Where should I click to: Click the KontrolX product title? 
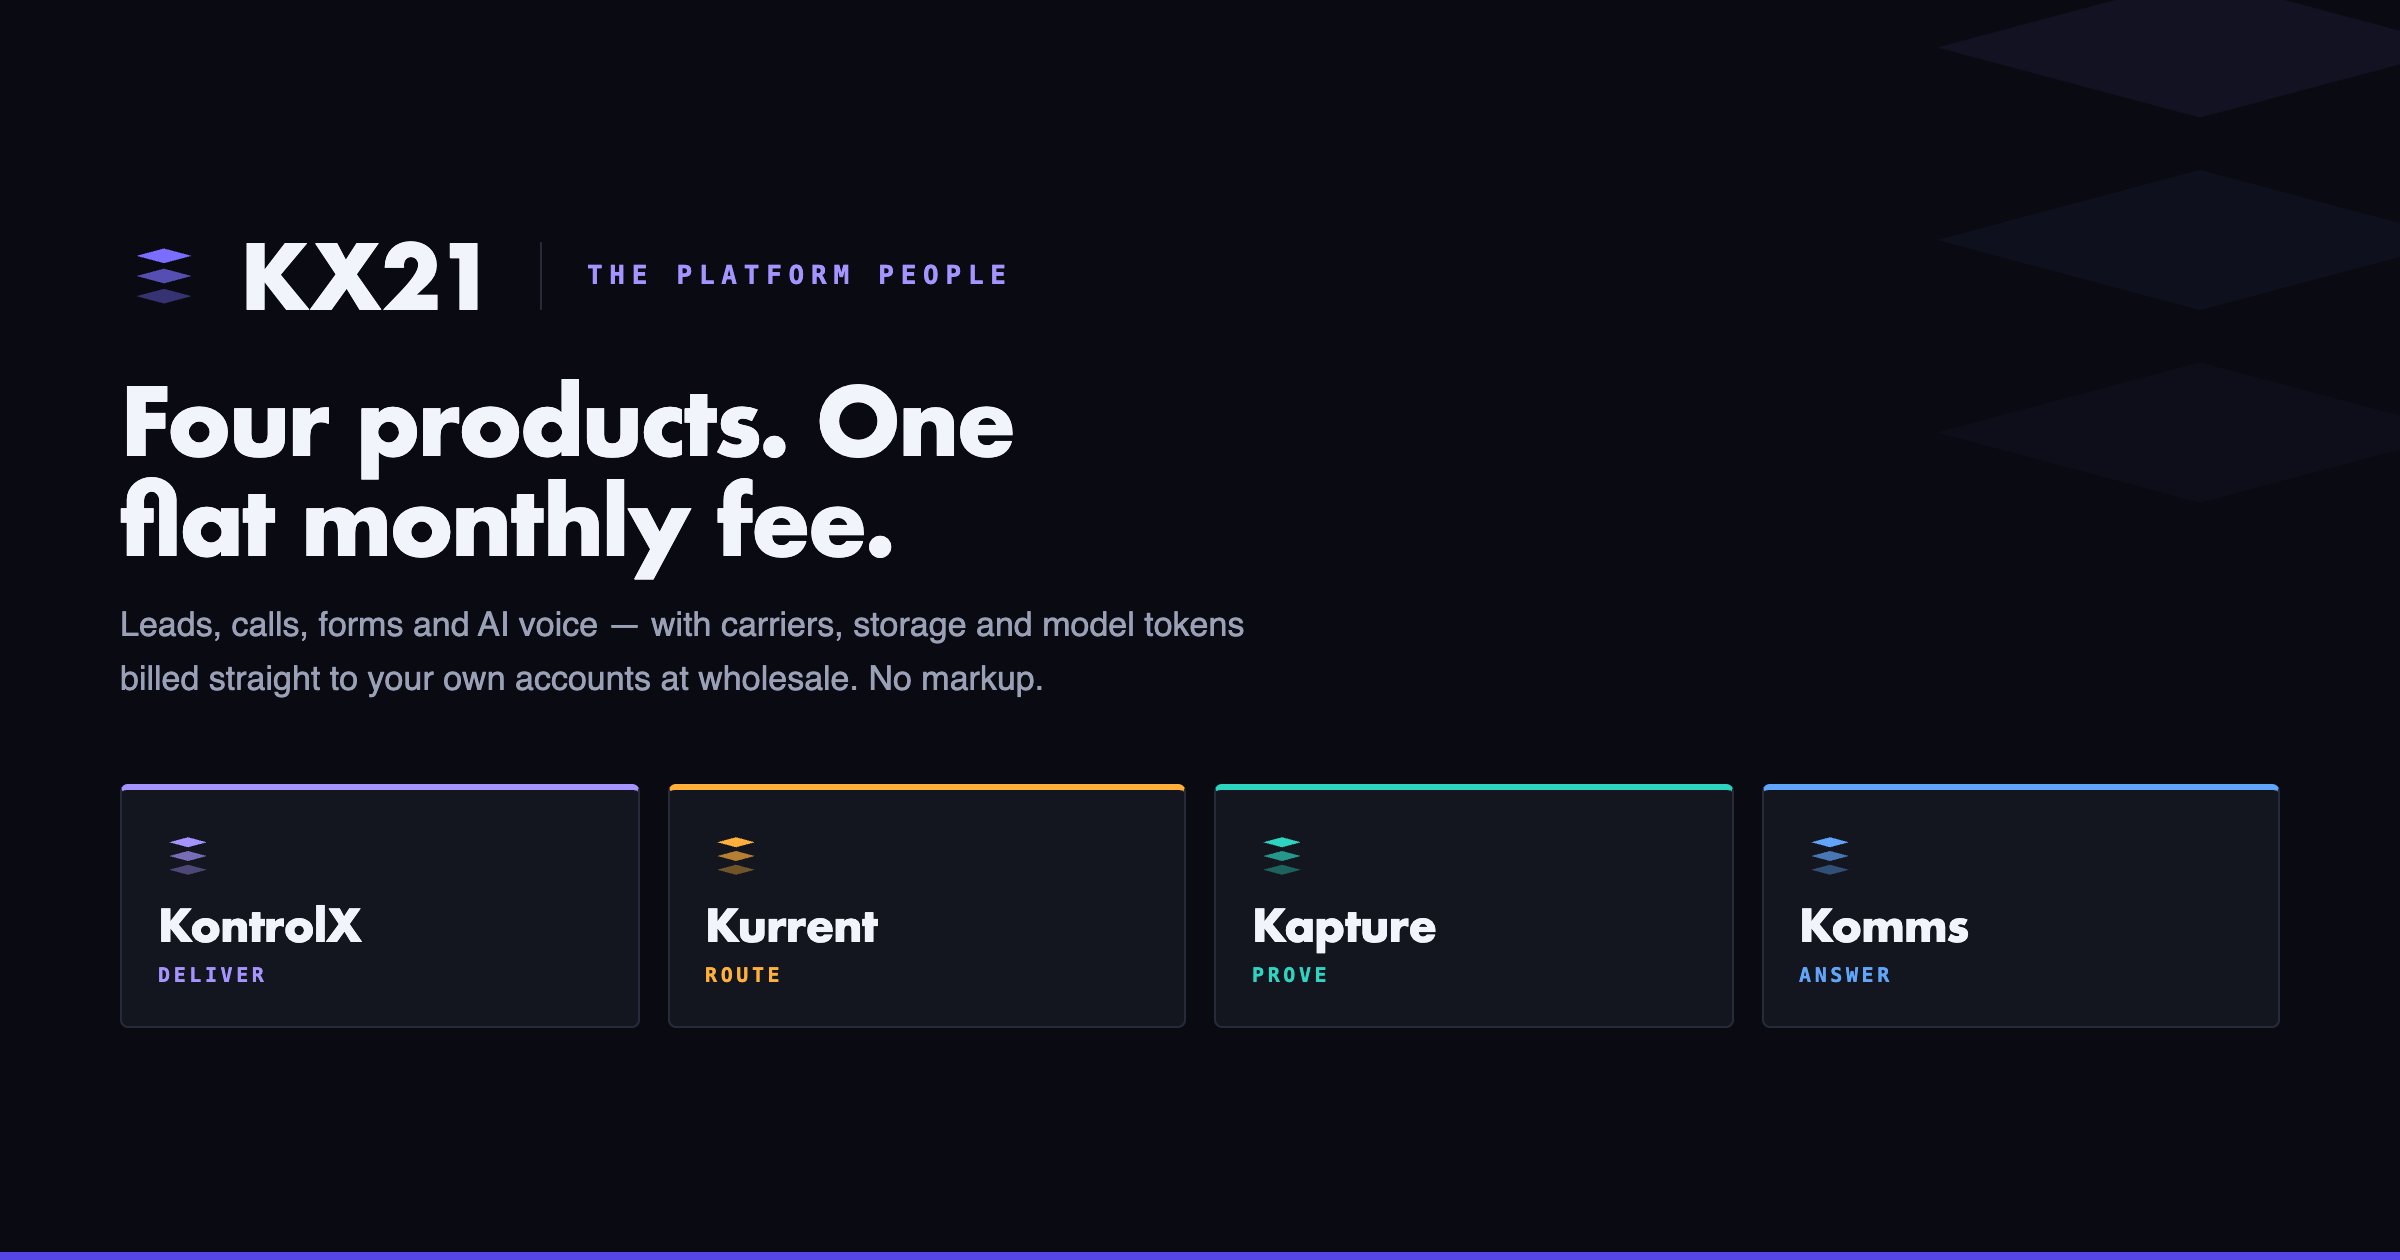click(x=260, y=926)
